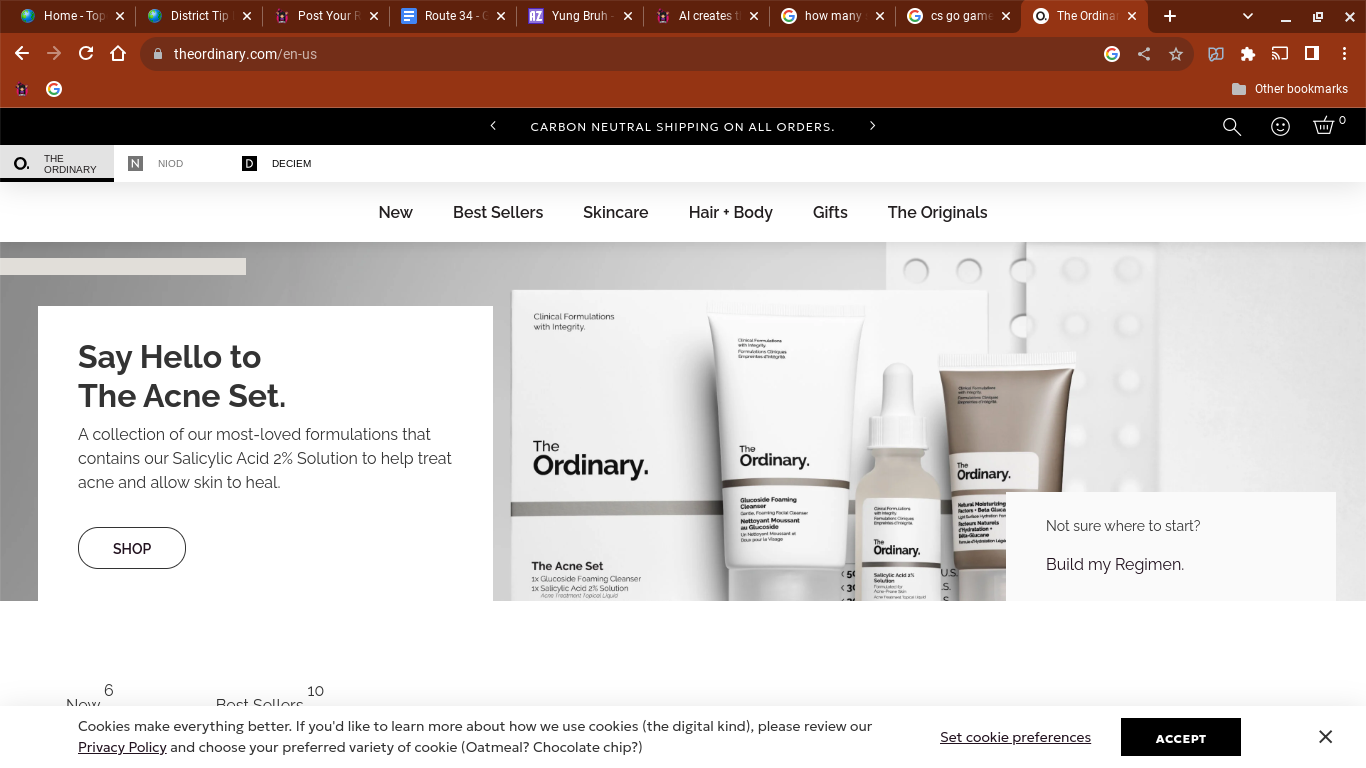The width and height of the screenshot is (1366, 768).
Task: Open the Privacy Policy link
Action: tap(122, 747)
